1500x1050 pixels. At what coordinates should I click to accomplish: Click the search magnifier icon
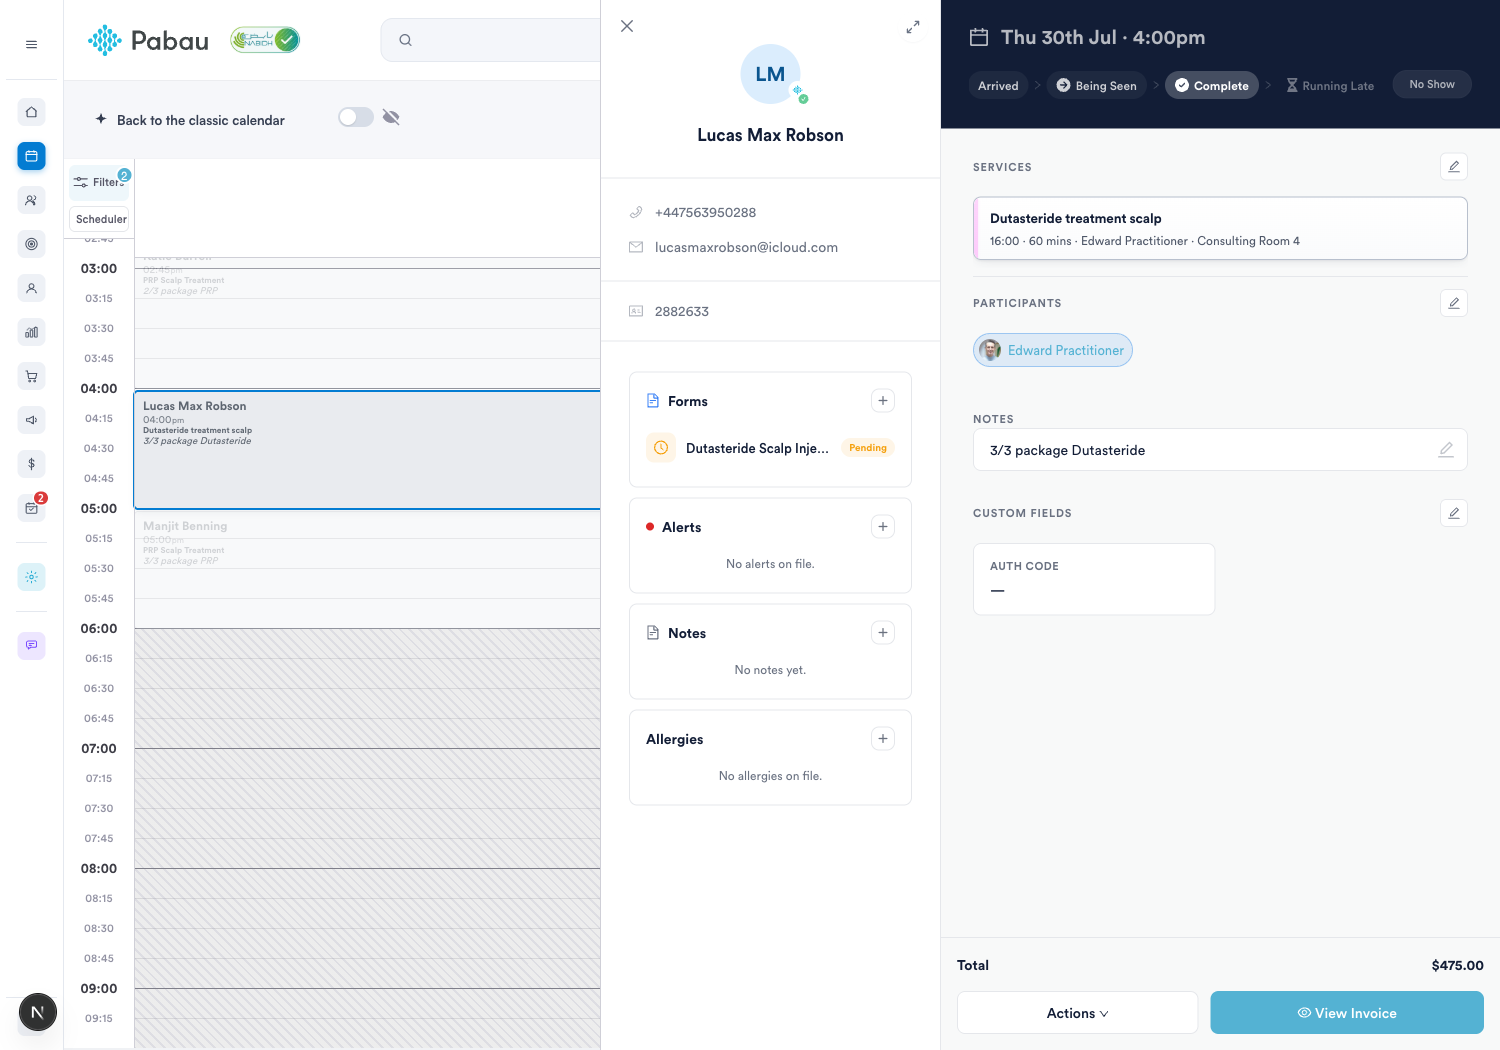point(405,40)
